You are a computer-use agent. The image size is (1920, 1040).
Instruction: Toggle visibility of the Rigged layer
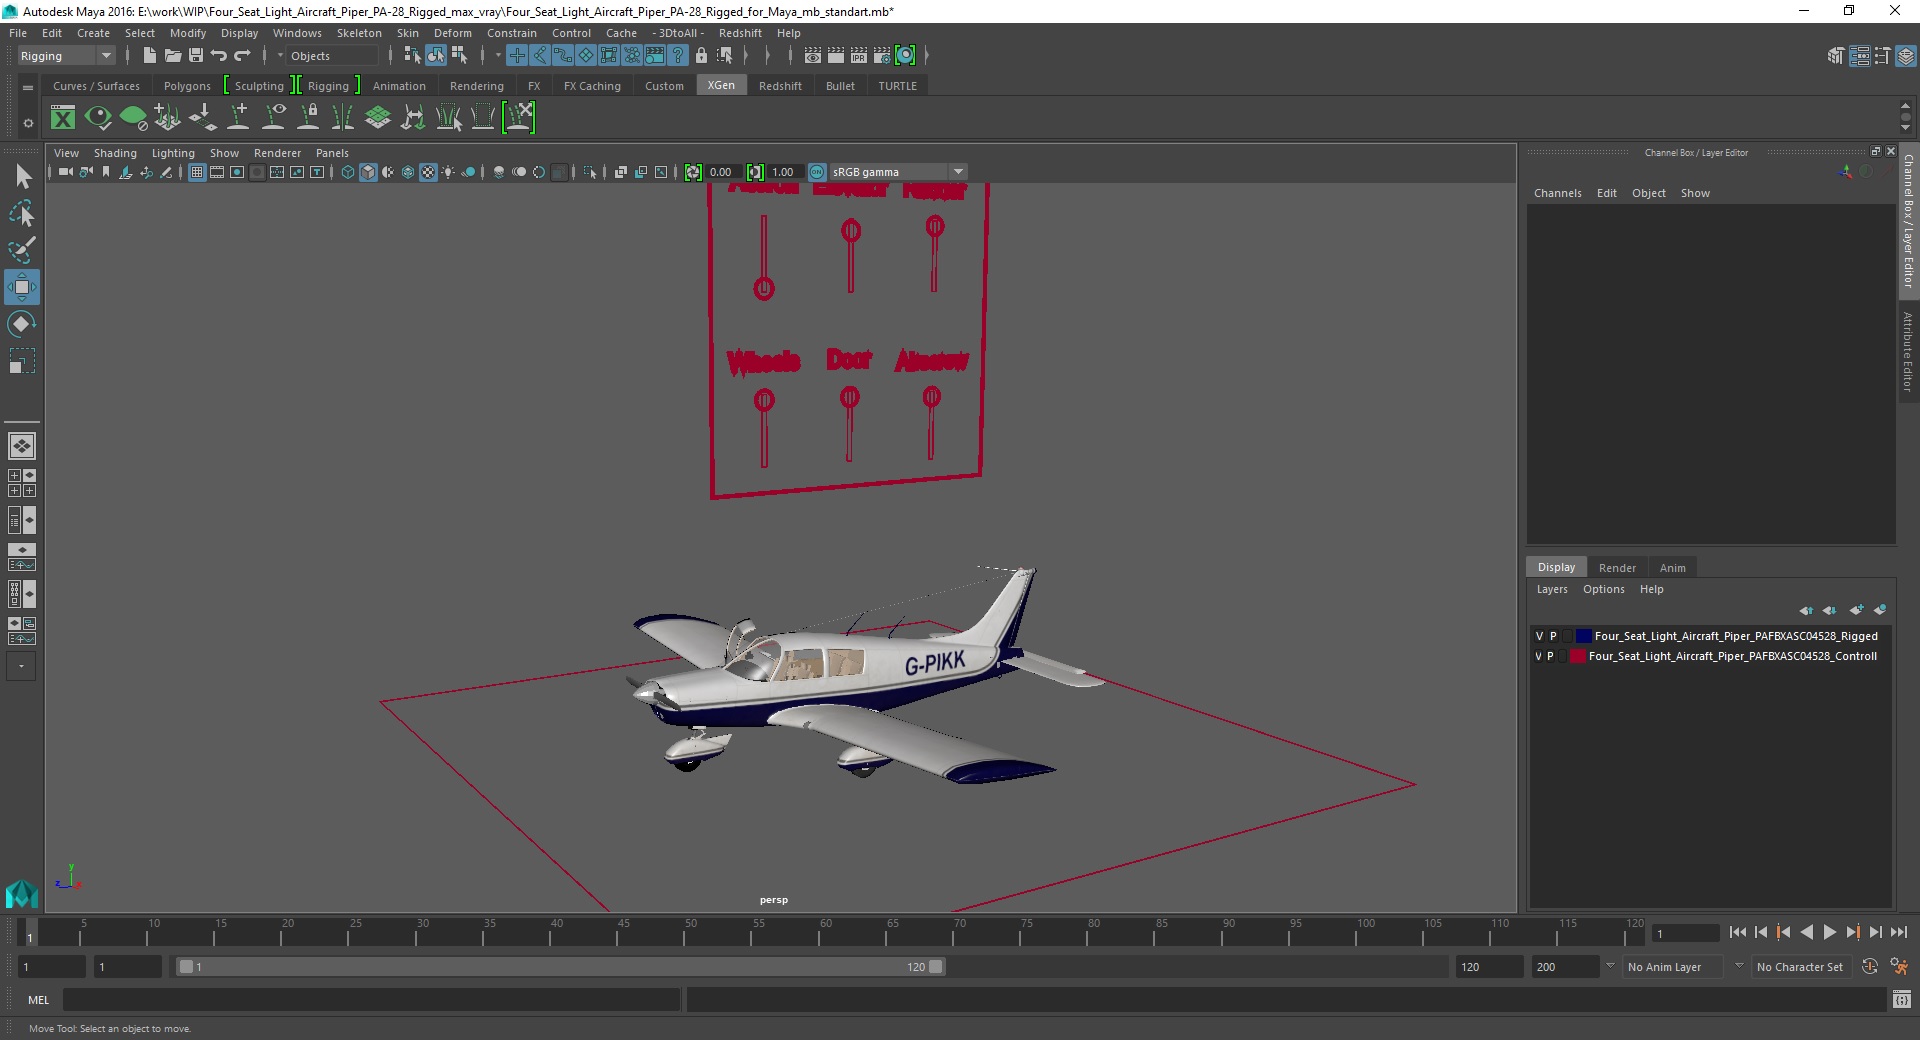(x=1539, y=636)
